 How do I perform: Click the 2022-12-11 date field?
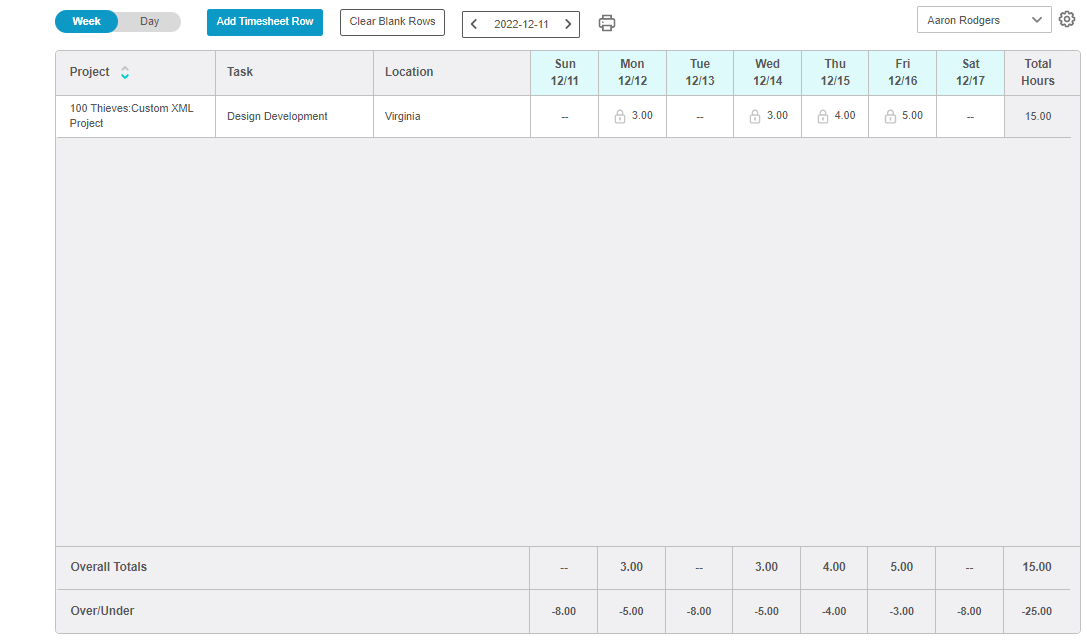(521, 24)
